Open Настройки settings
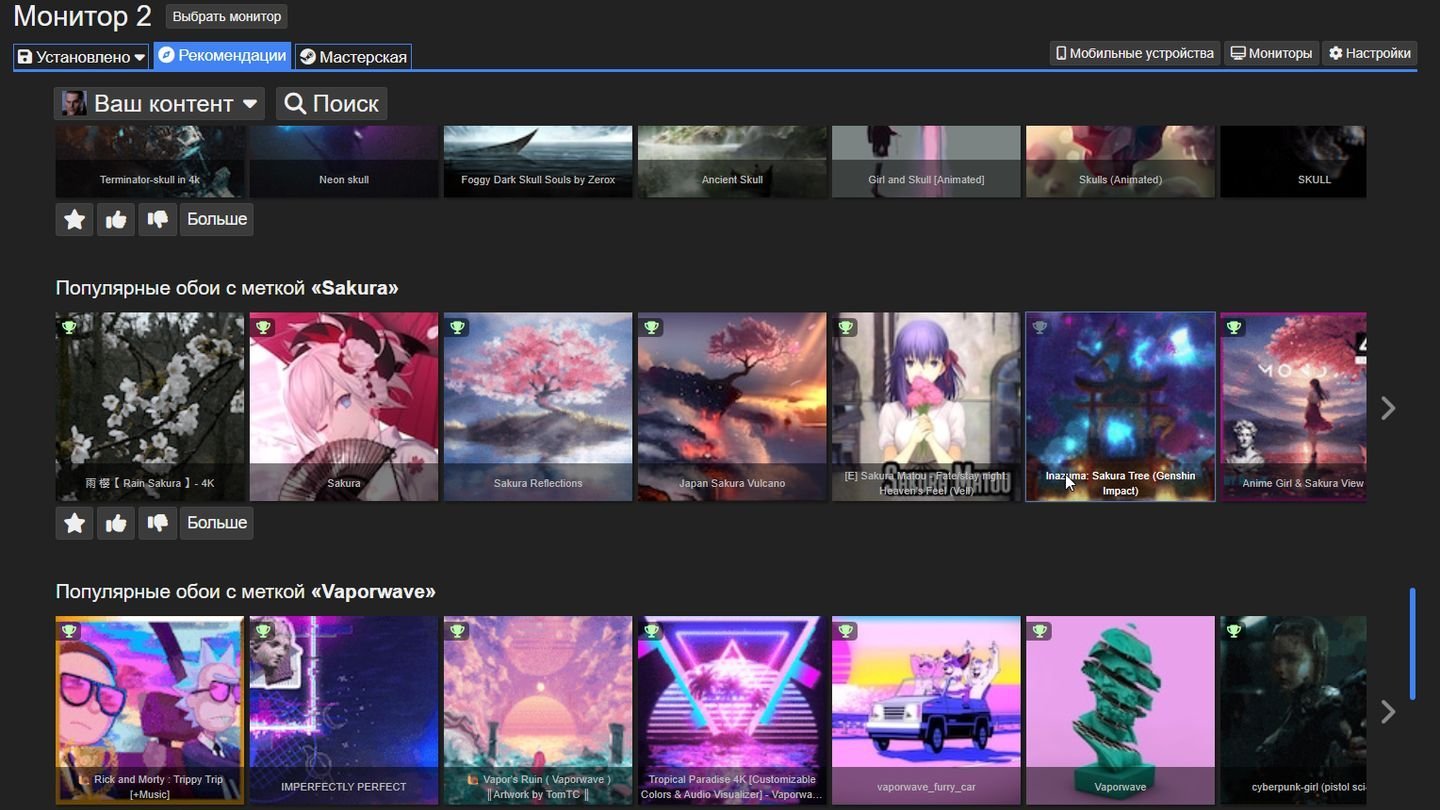Image resolution: width=1440 pixels, height=810 pixels. [x=1369, y=53]
